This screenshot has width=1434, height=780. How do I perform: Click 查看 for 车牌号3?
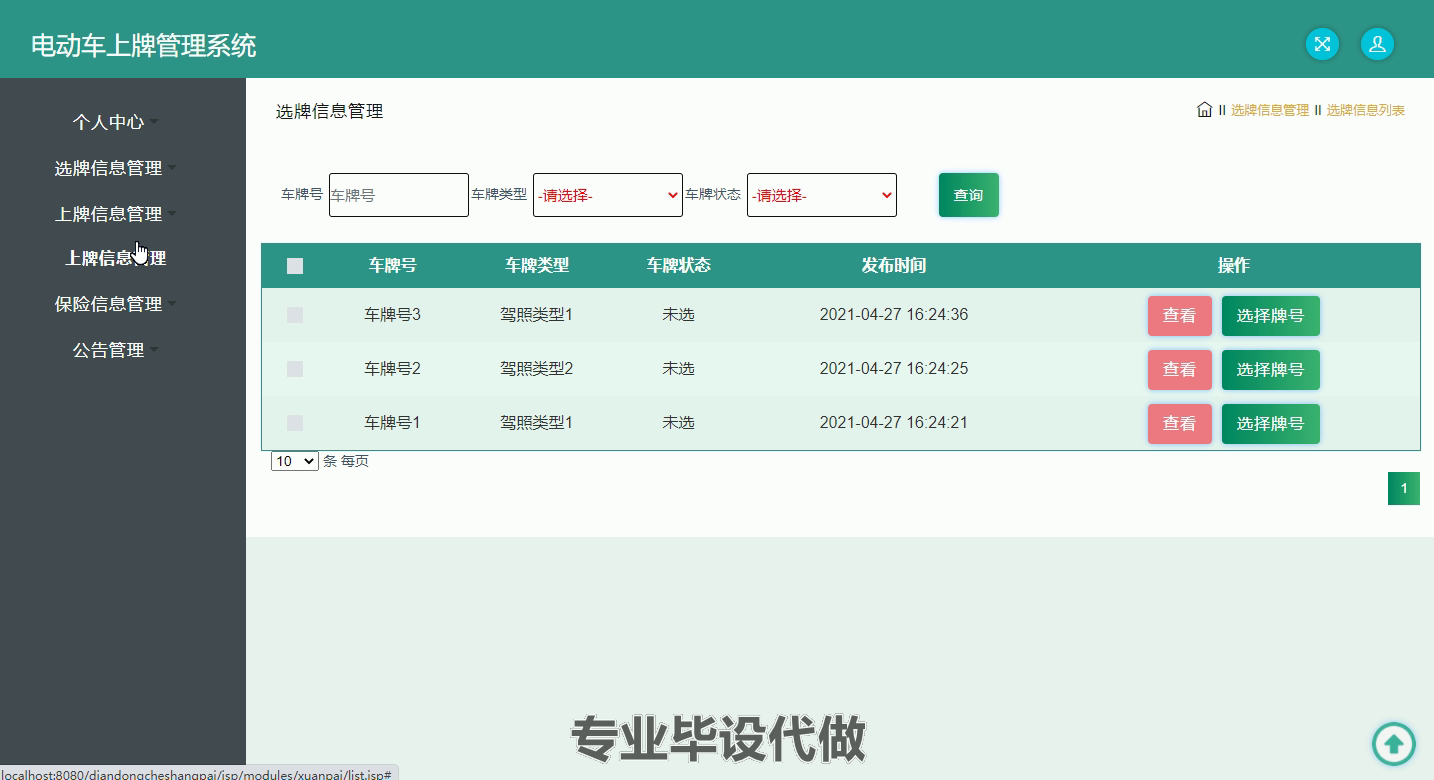click(x=1179, y=316)
